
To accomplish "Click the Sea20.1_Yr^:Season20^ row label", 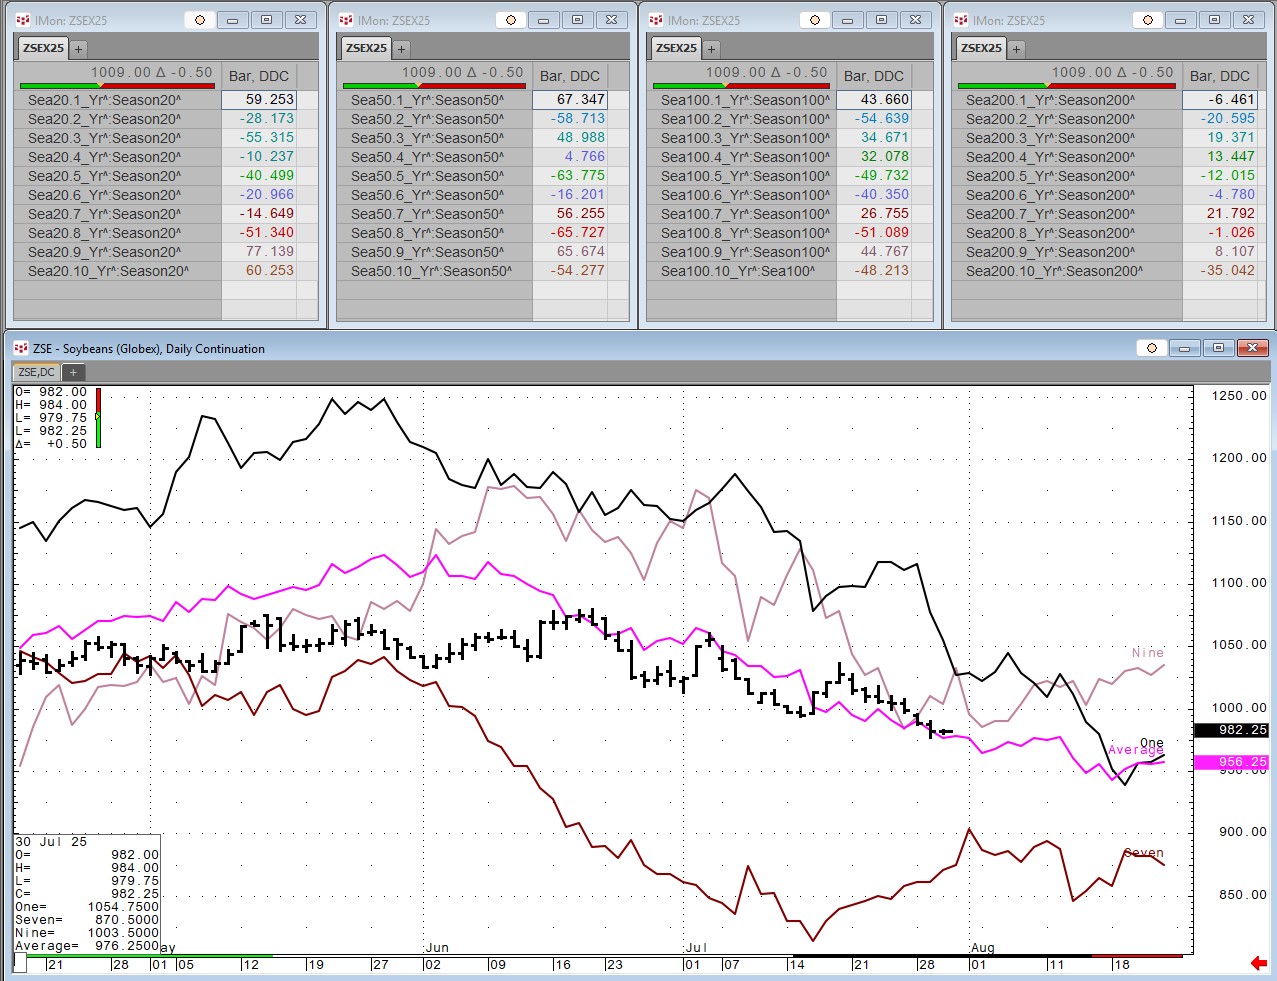I will pyautogui.click(x=104, y=100).
